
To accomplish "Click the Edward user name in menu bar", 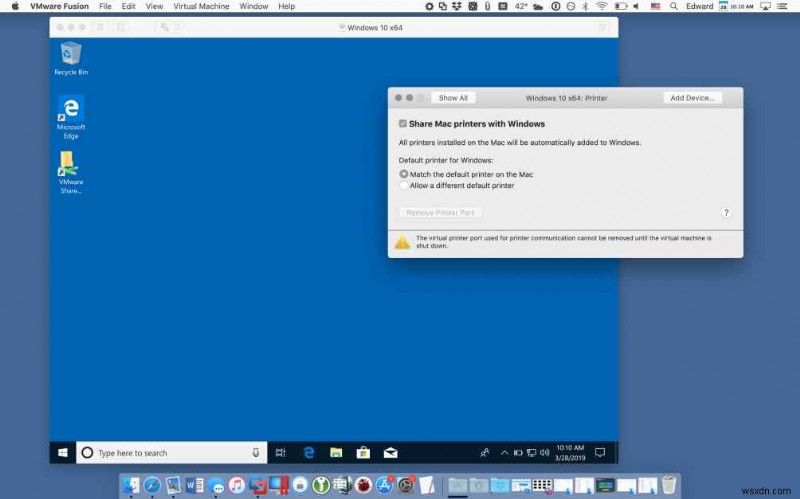I will click(699, 6).
